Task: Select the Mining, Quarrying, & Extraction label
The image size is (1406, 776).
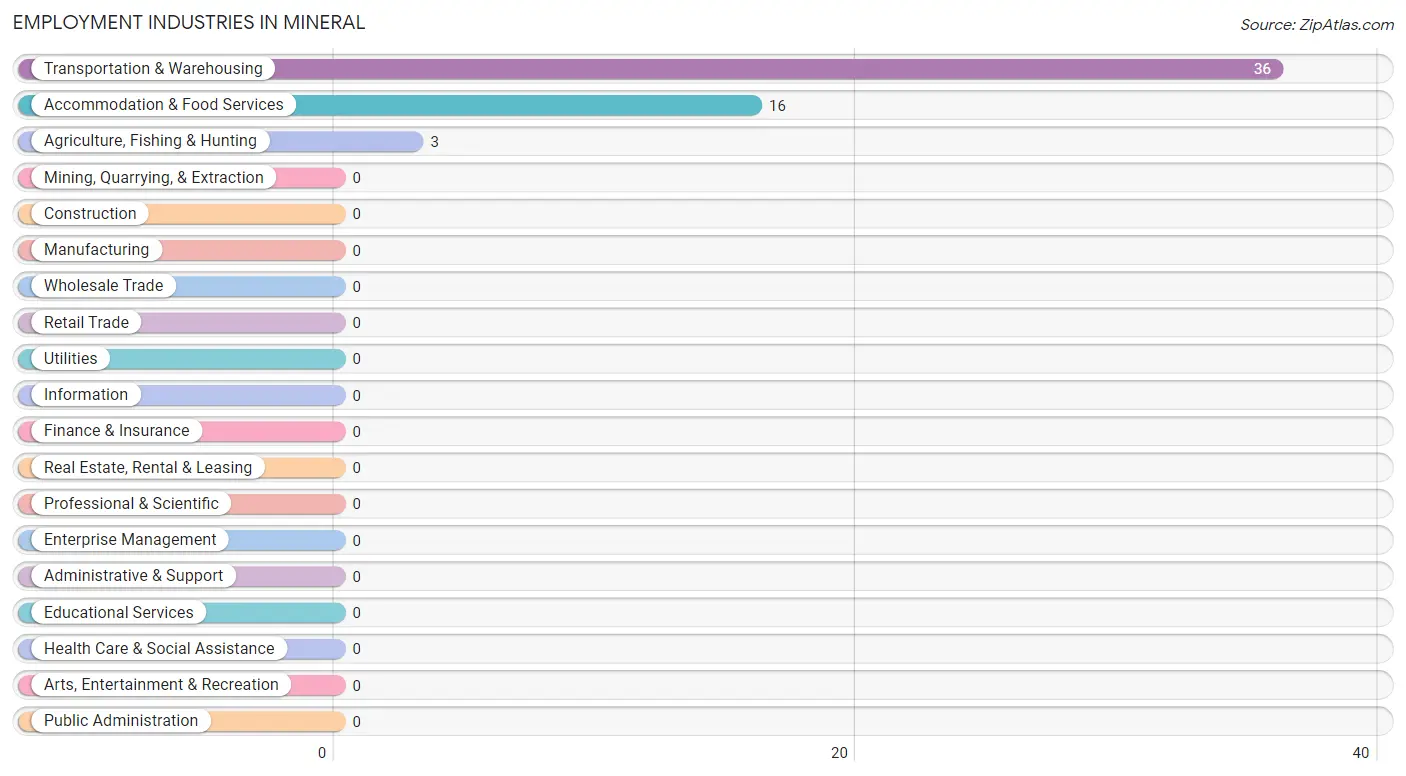Action: [154, 178]
